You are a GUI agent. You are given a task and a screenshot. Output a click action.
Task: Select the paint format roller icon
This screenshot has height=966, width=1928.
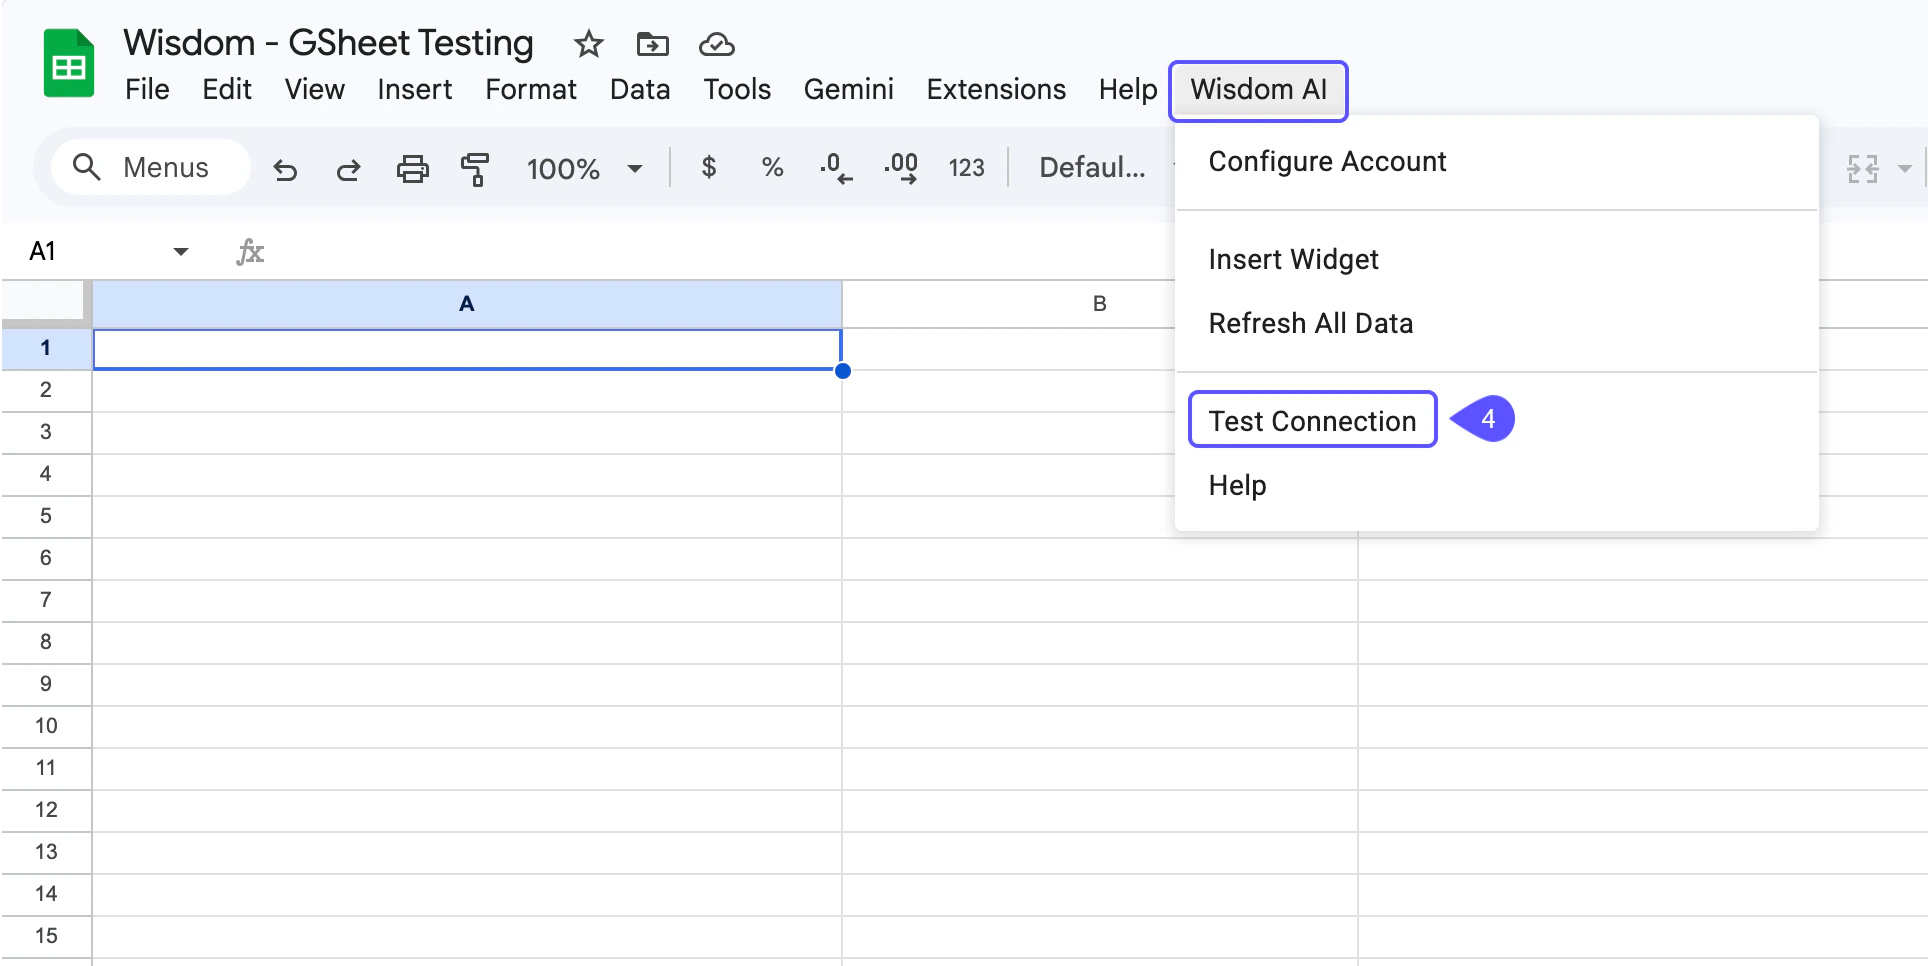point(475,168)
